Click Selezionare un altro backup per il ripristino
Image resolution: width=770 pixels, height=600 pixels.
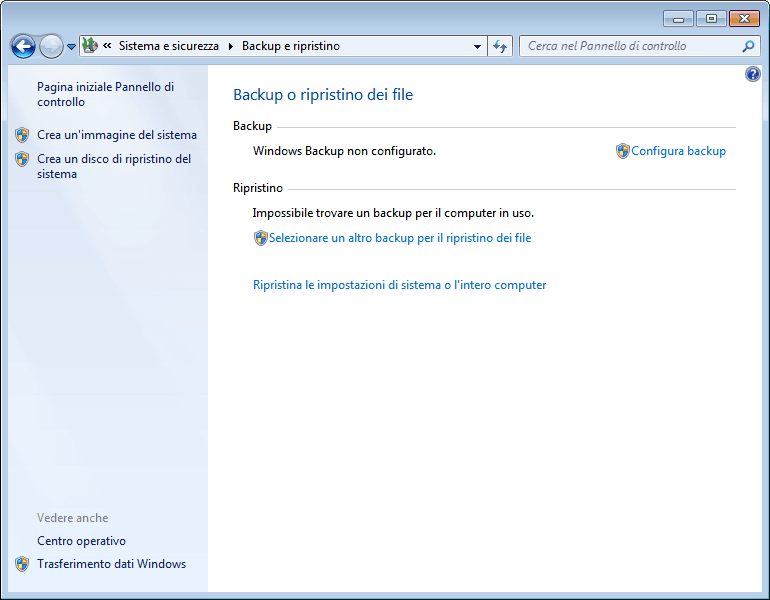tap(400, 238)
